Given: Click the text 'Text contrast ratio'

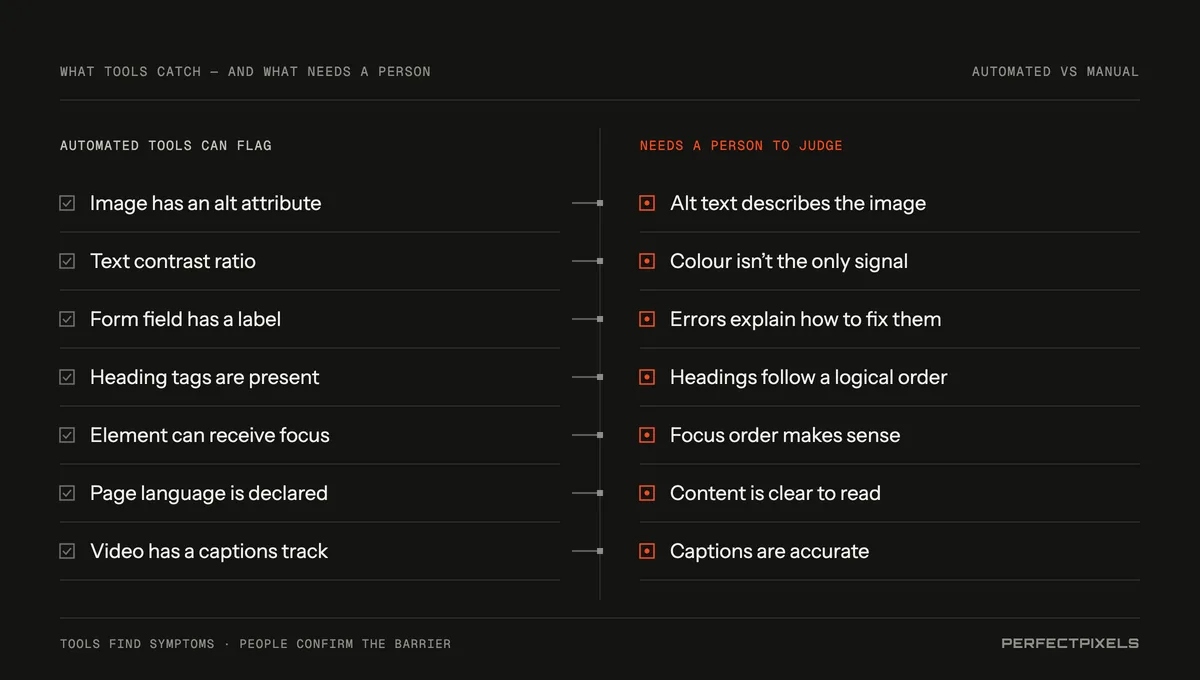Looking at the screenshot, I should (x=173, y=261).
